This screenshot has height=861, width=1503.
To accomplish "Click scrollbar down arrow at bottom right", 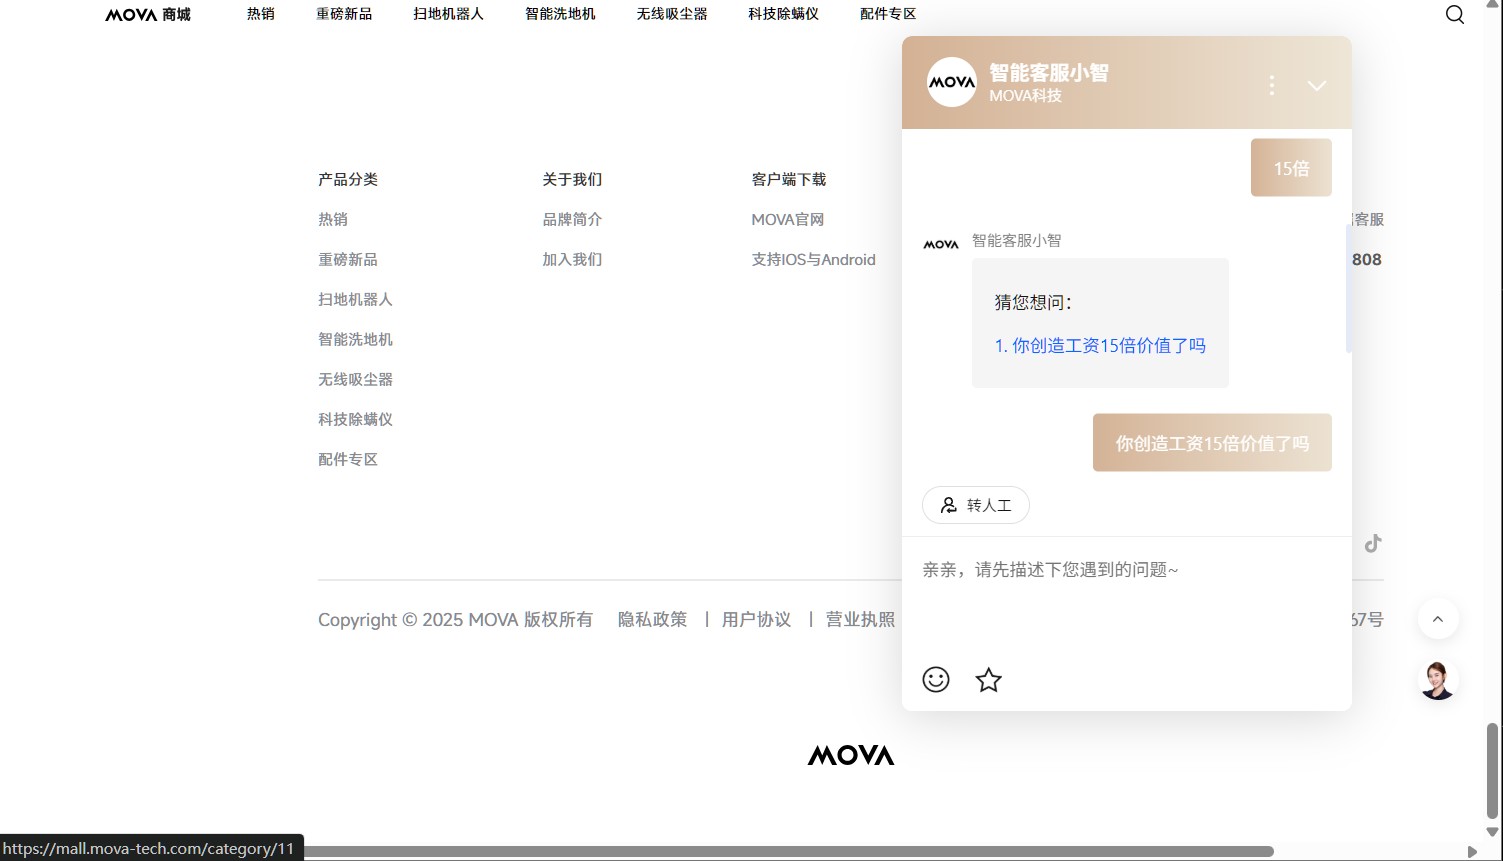I will pos(1493,832).
